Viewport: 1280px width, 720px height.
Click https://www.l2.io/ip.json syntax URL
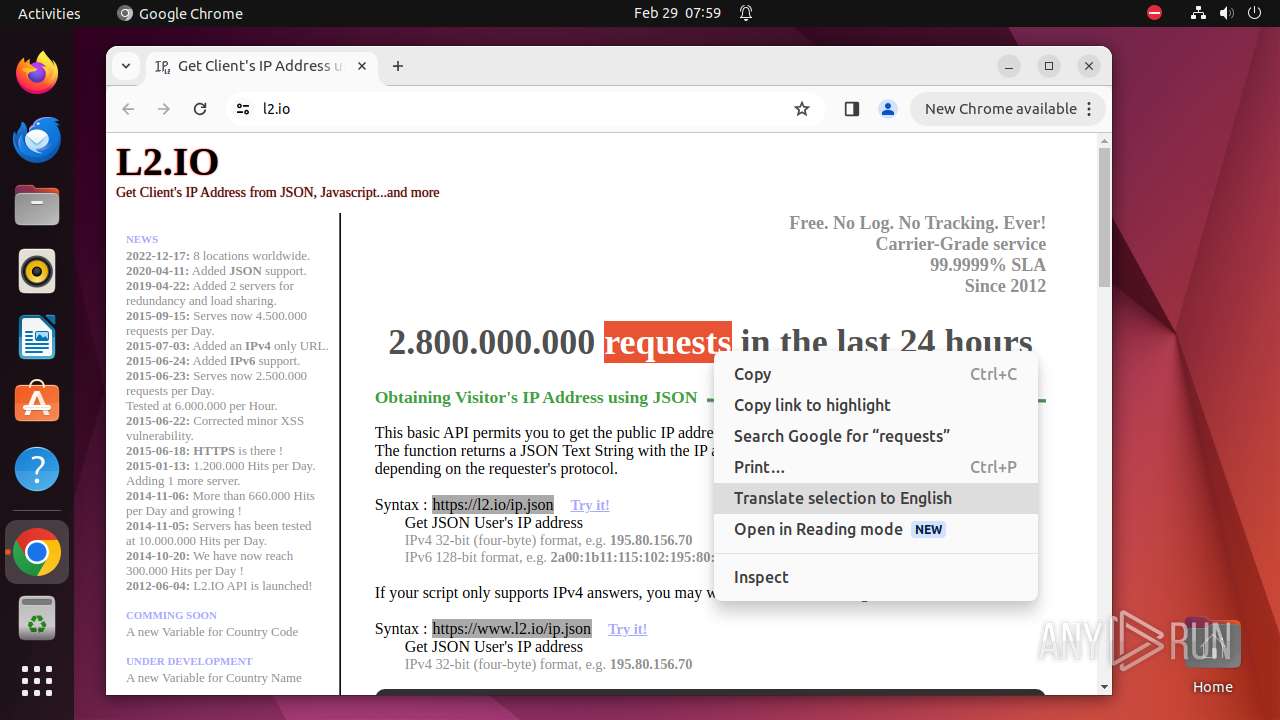(512, 629)
